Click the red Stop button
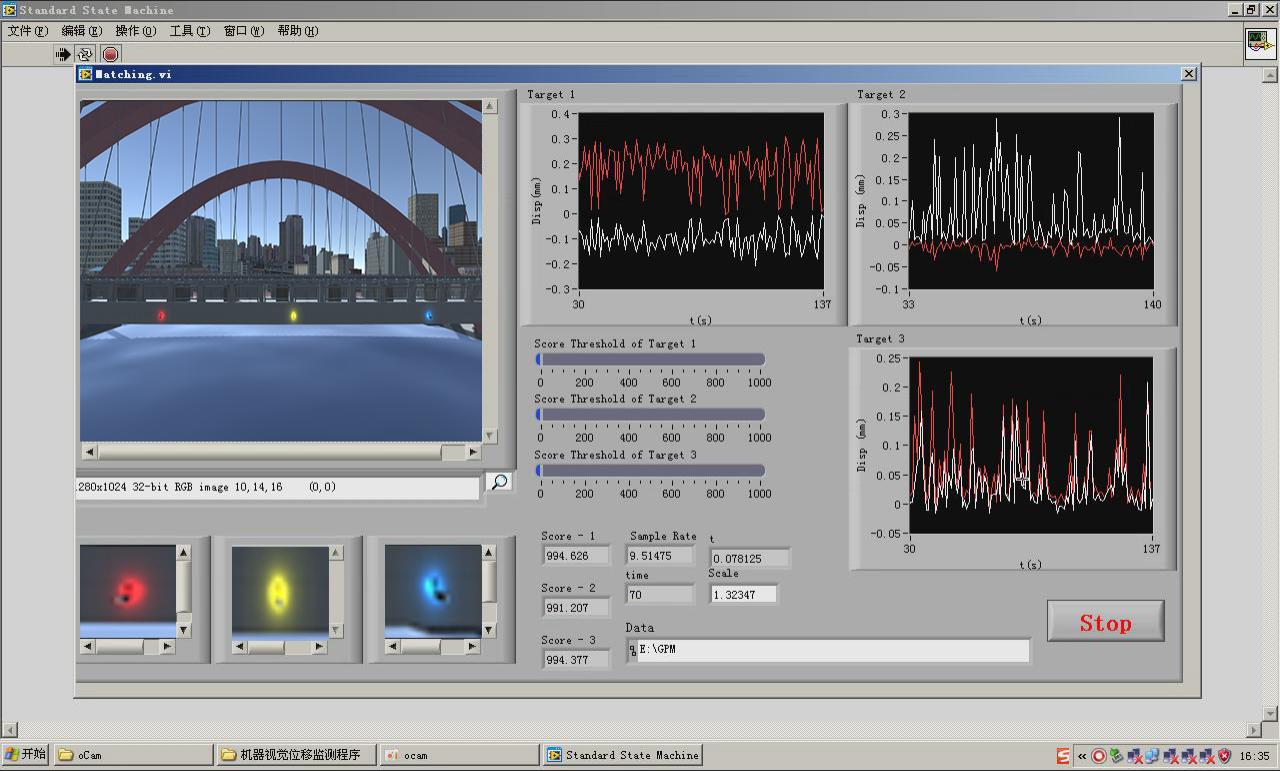The image size is (1280, 771). pyautogui.click(x=1106, y=621)
